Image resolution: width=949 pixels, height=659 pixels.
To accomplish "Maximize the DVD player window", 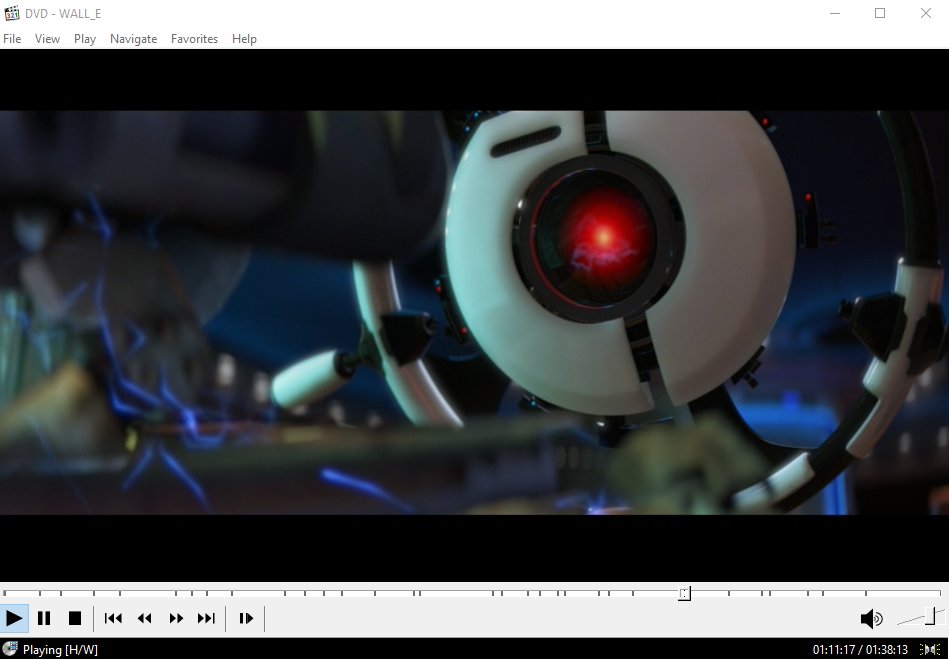I will (880, 13).
